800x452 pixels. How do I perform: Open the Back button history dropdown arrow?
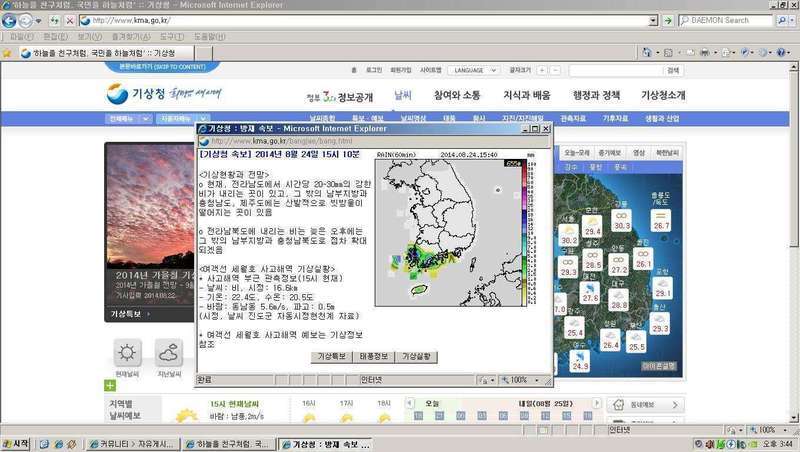click(x=39, y=21)
